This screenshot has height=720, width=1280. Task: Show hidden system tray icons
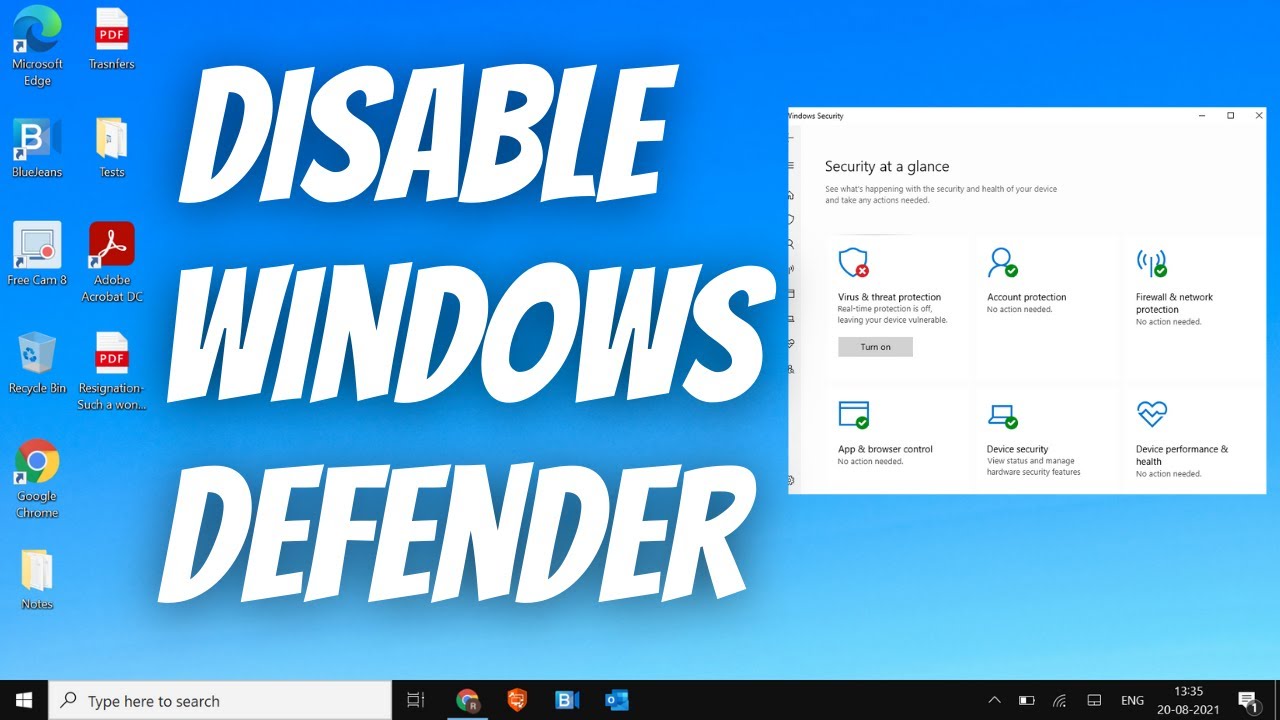coord(994,700)
